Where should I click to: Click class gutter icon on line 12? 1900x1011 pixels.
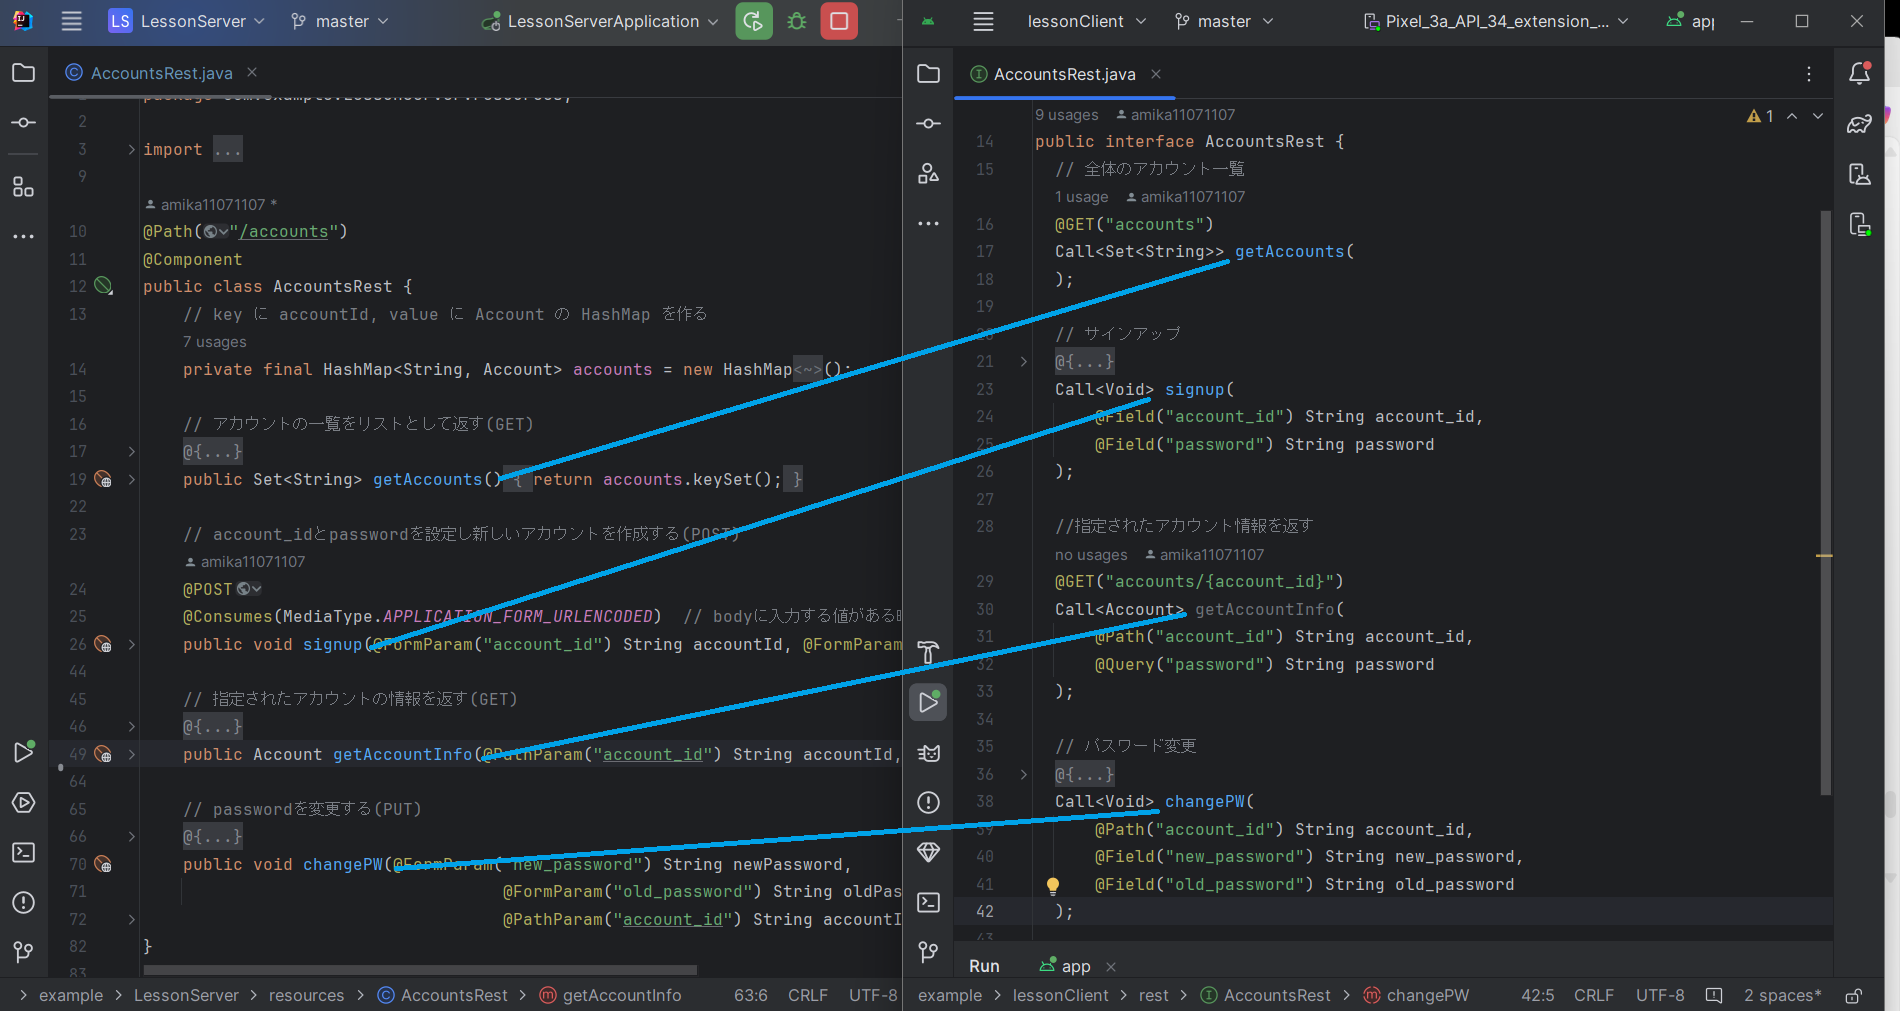tap(103, 286)
